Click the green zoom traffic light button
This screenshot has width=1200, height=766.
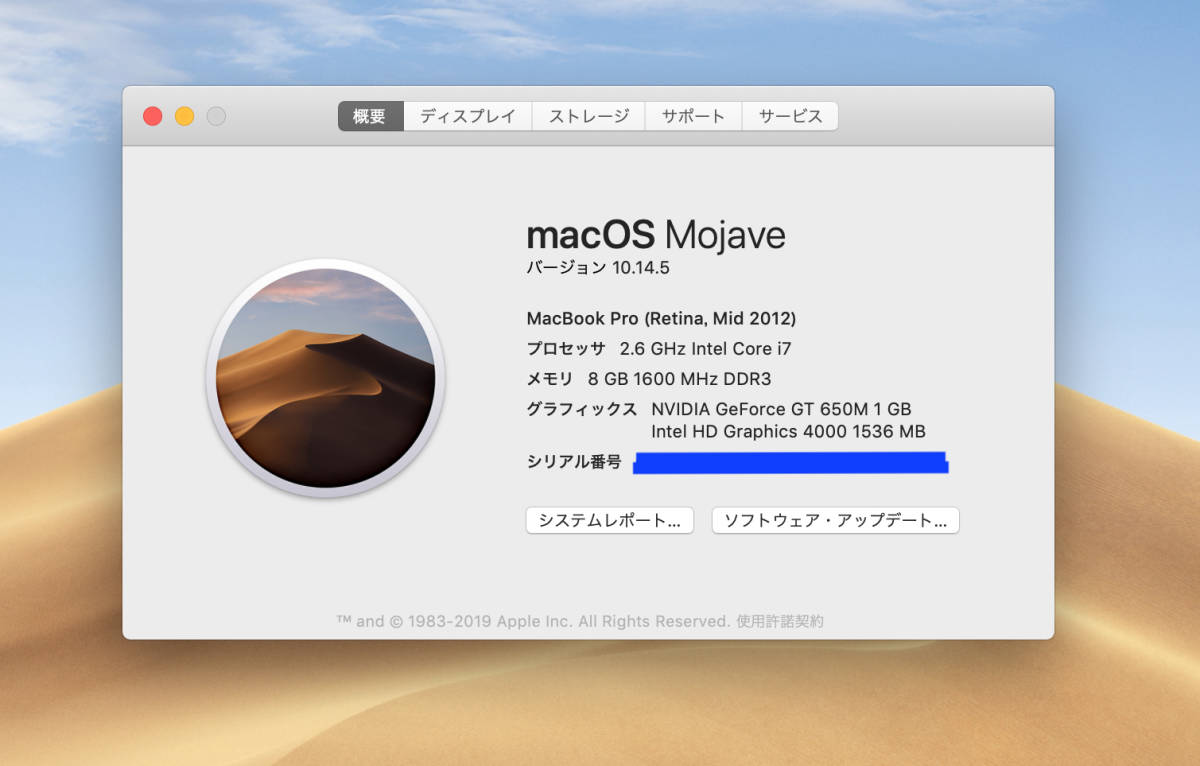point(217,115)
